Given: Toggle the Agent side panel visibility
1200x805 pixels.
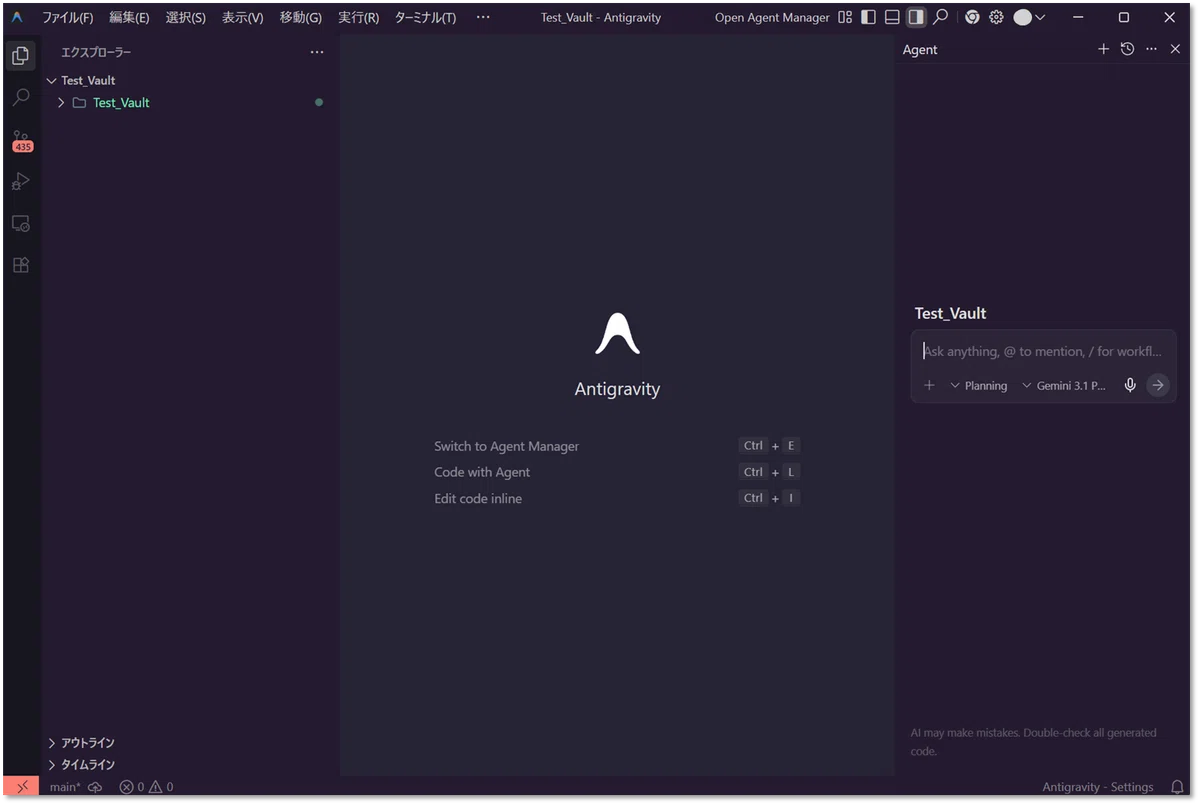Looking at the screenshot, I should tap(916, 17).
